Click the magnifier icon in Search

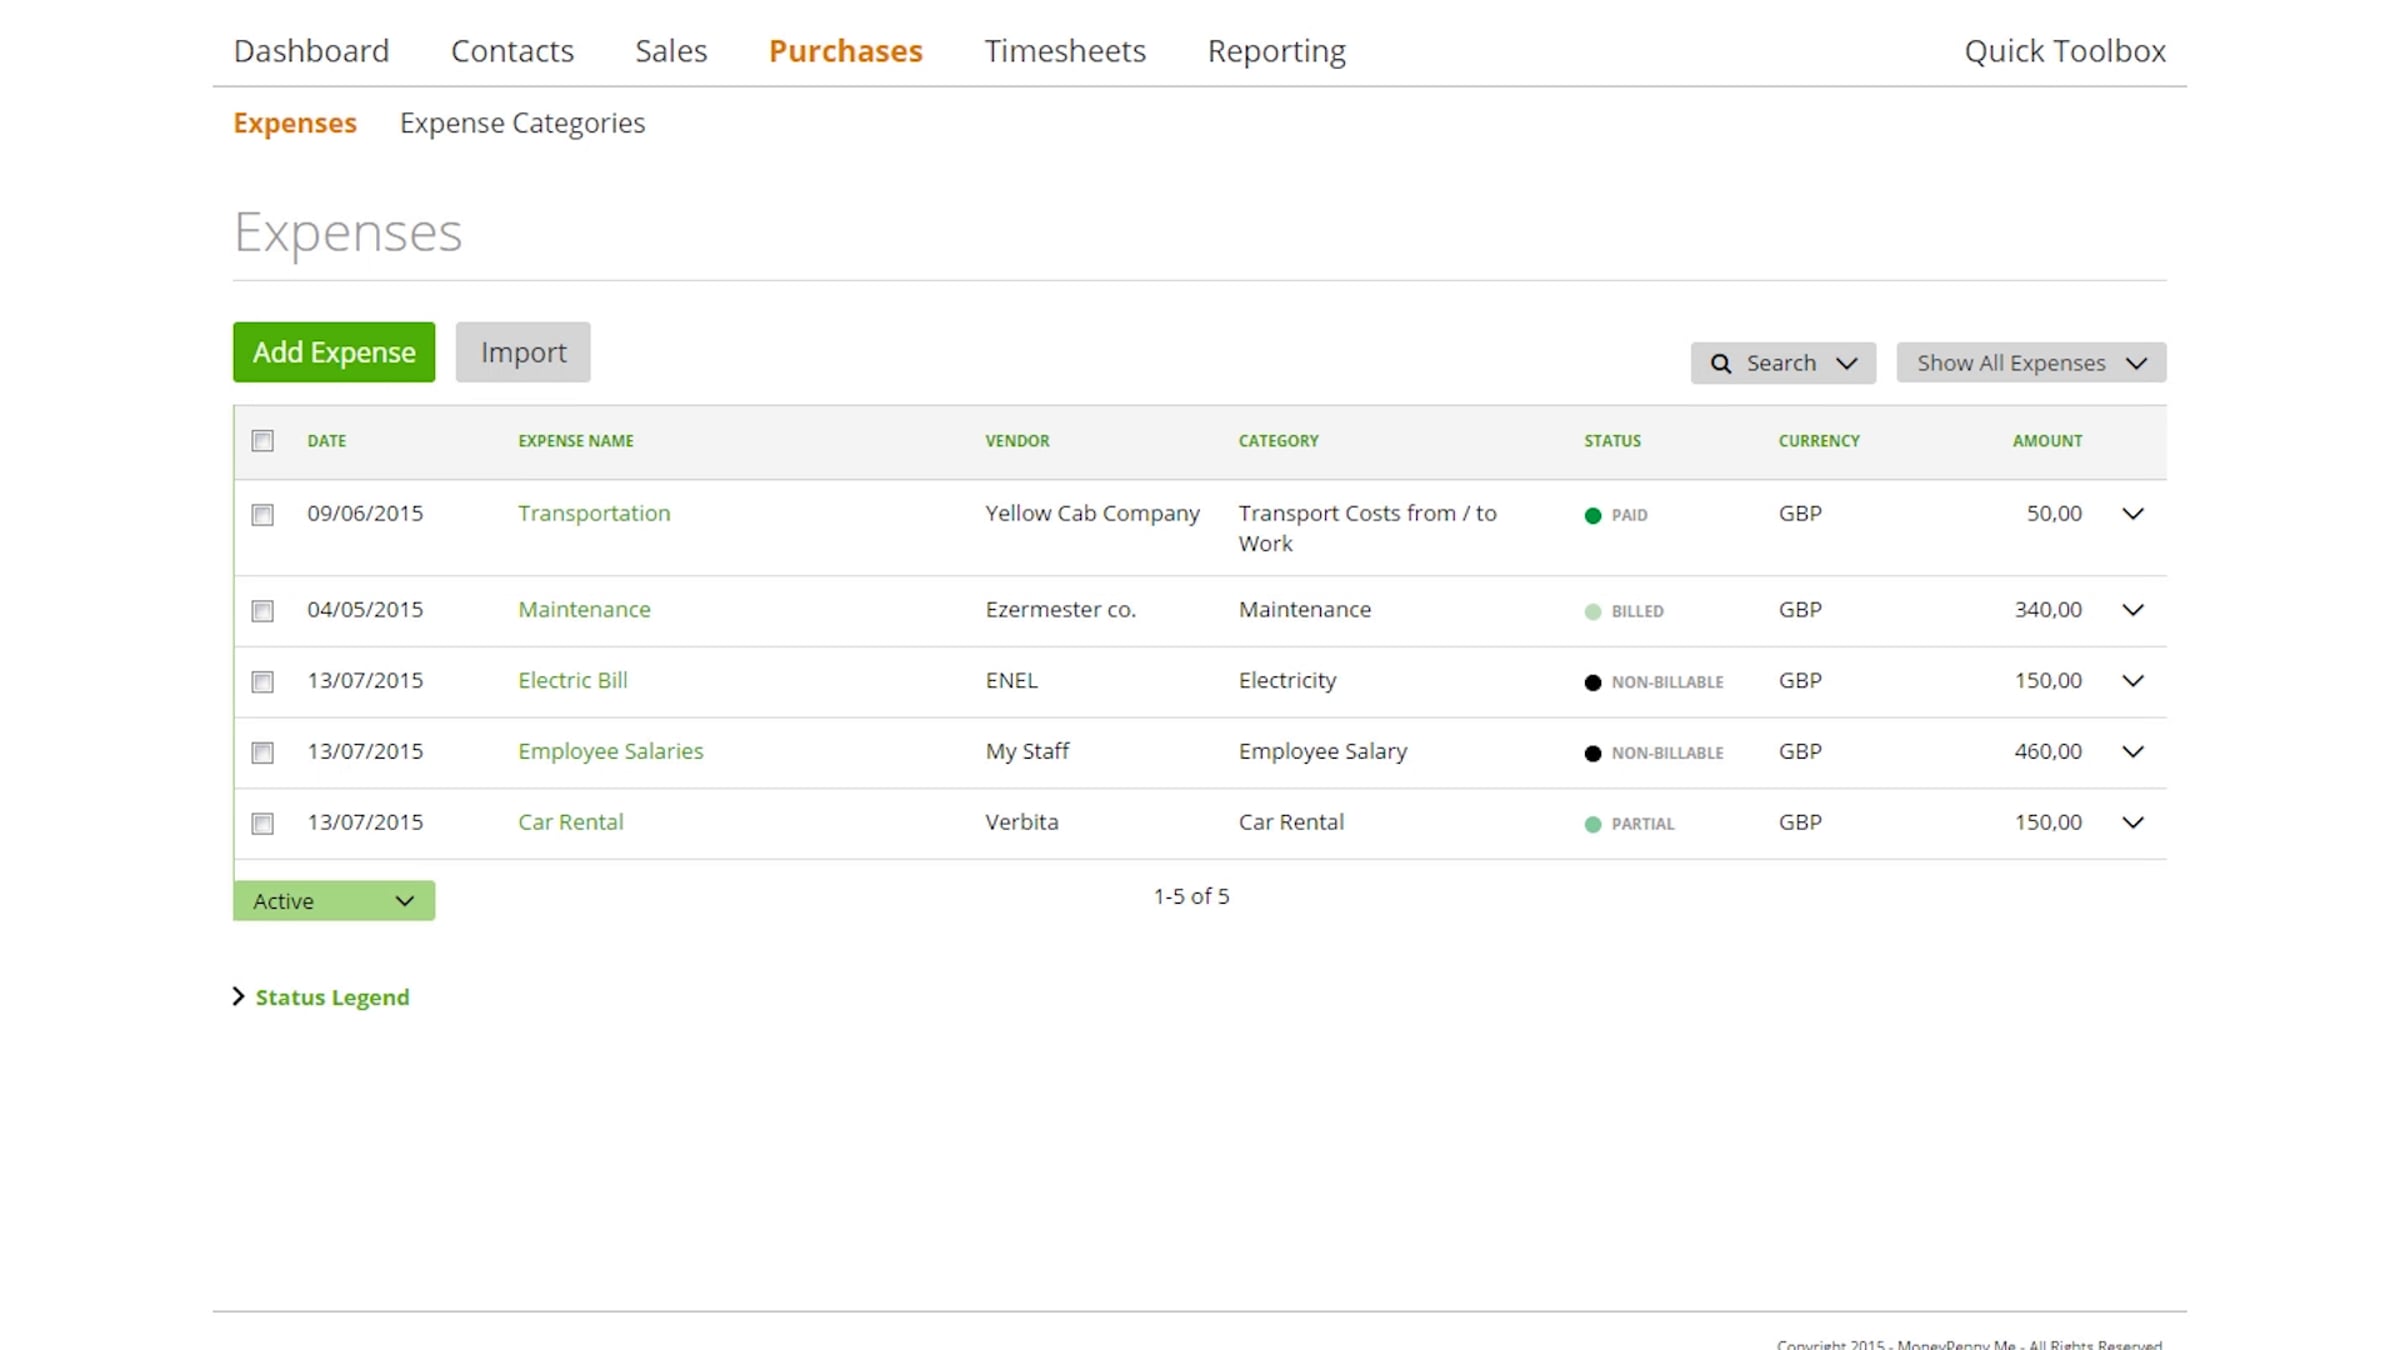[x=1720, y=363]
